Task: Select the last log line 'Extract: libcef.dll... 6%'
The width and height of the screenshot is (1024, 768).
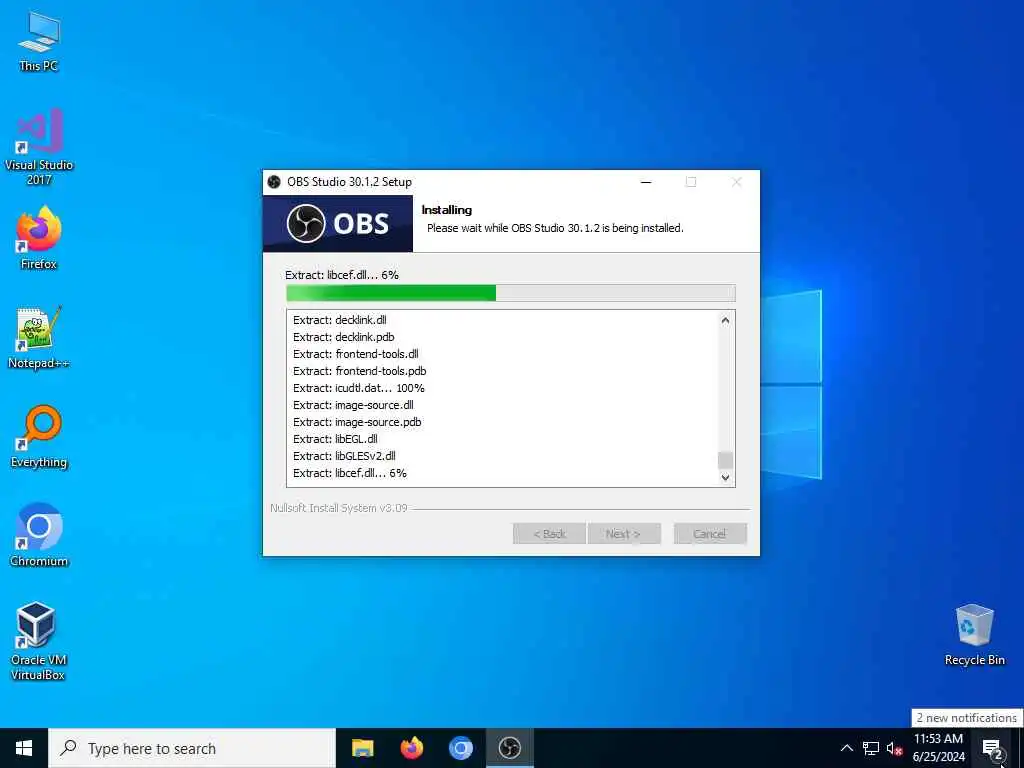Action: [x=349, y=473]
